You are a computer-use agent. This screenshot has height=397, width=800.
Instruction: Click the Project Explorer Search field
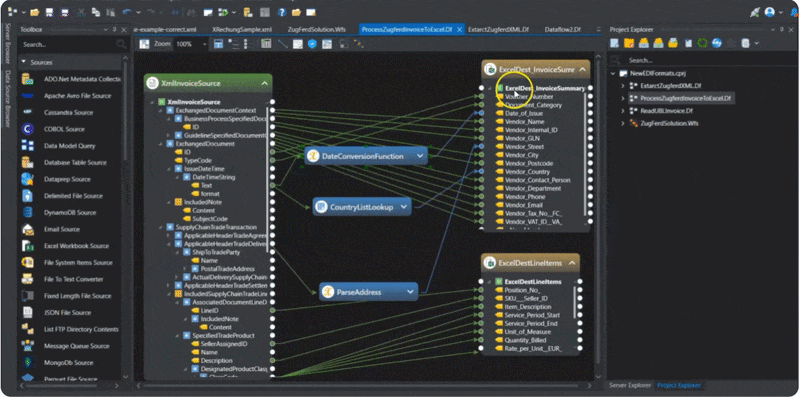pos(702,60)
